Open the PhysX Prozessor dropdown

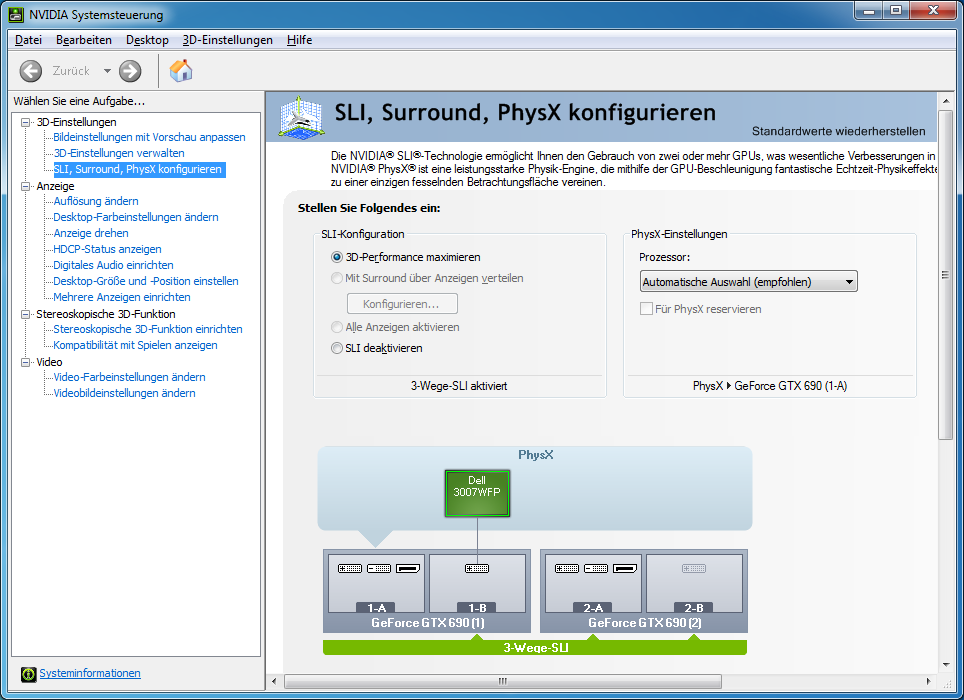point(748,281)
